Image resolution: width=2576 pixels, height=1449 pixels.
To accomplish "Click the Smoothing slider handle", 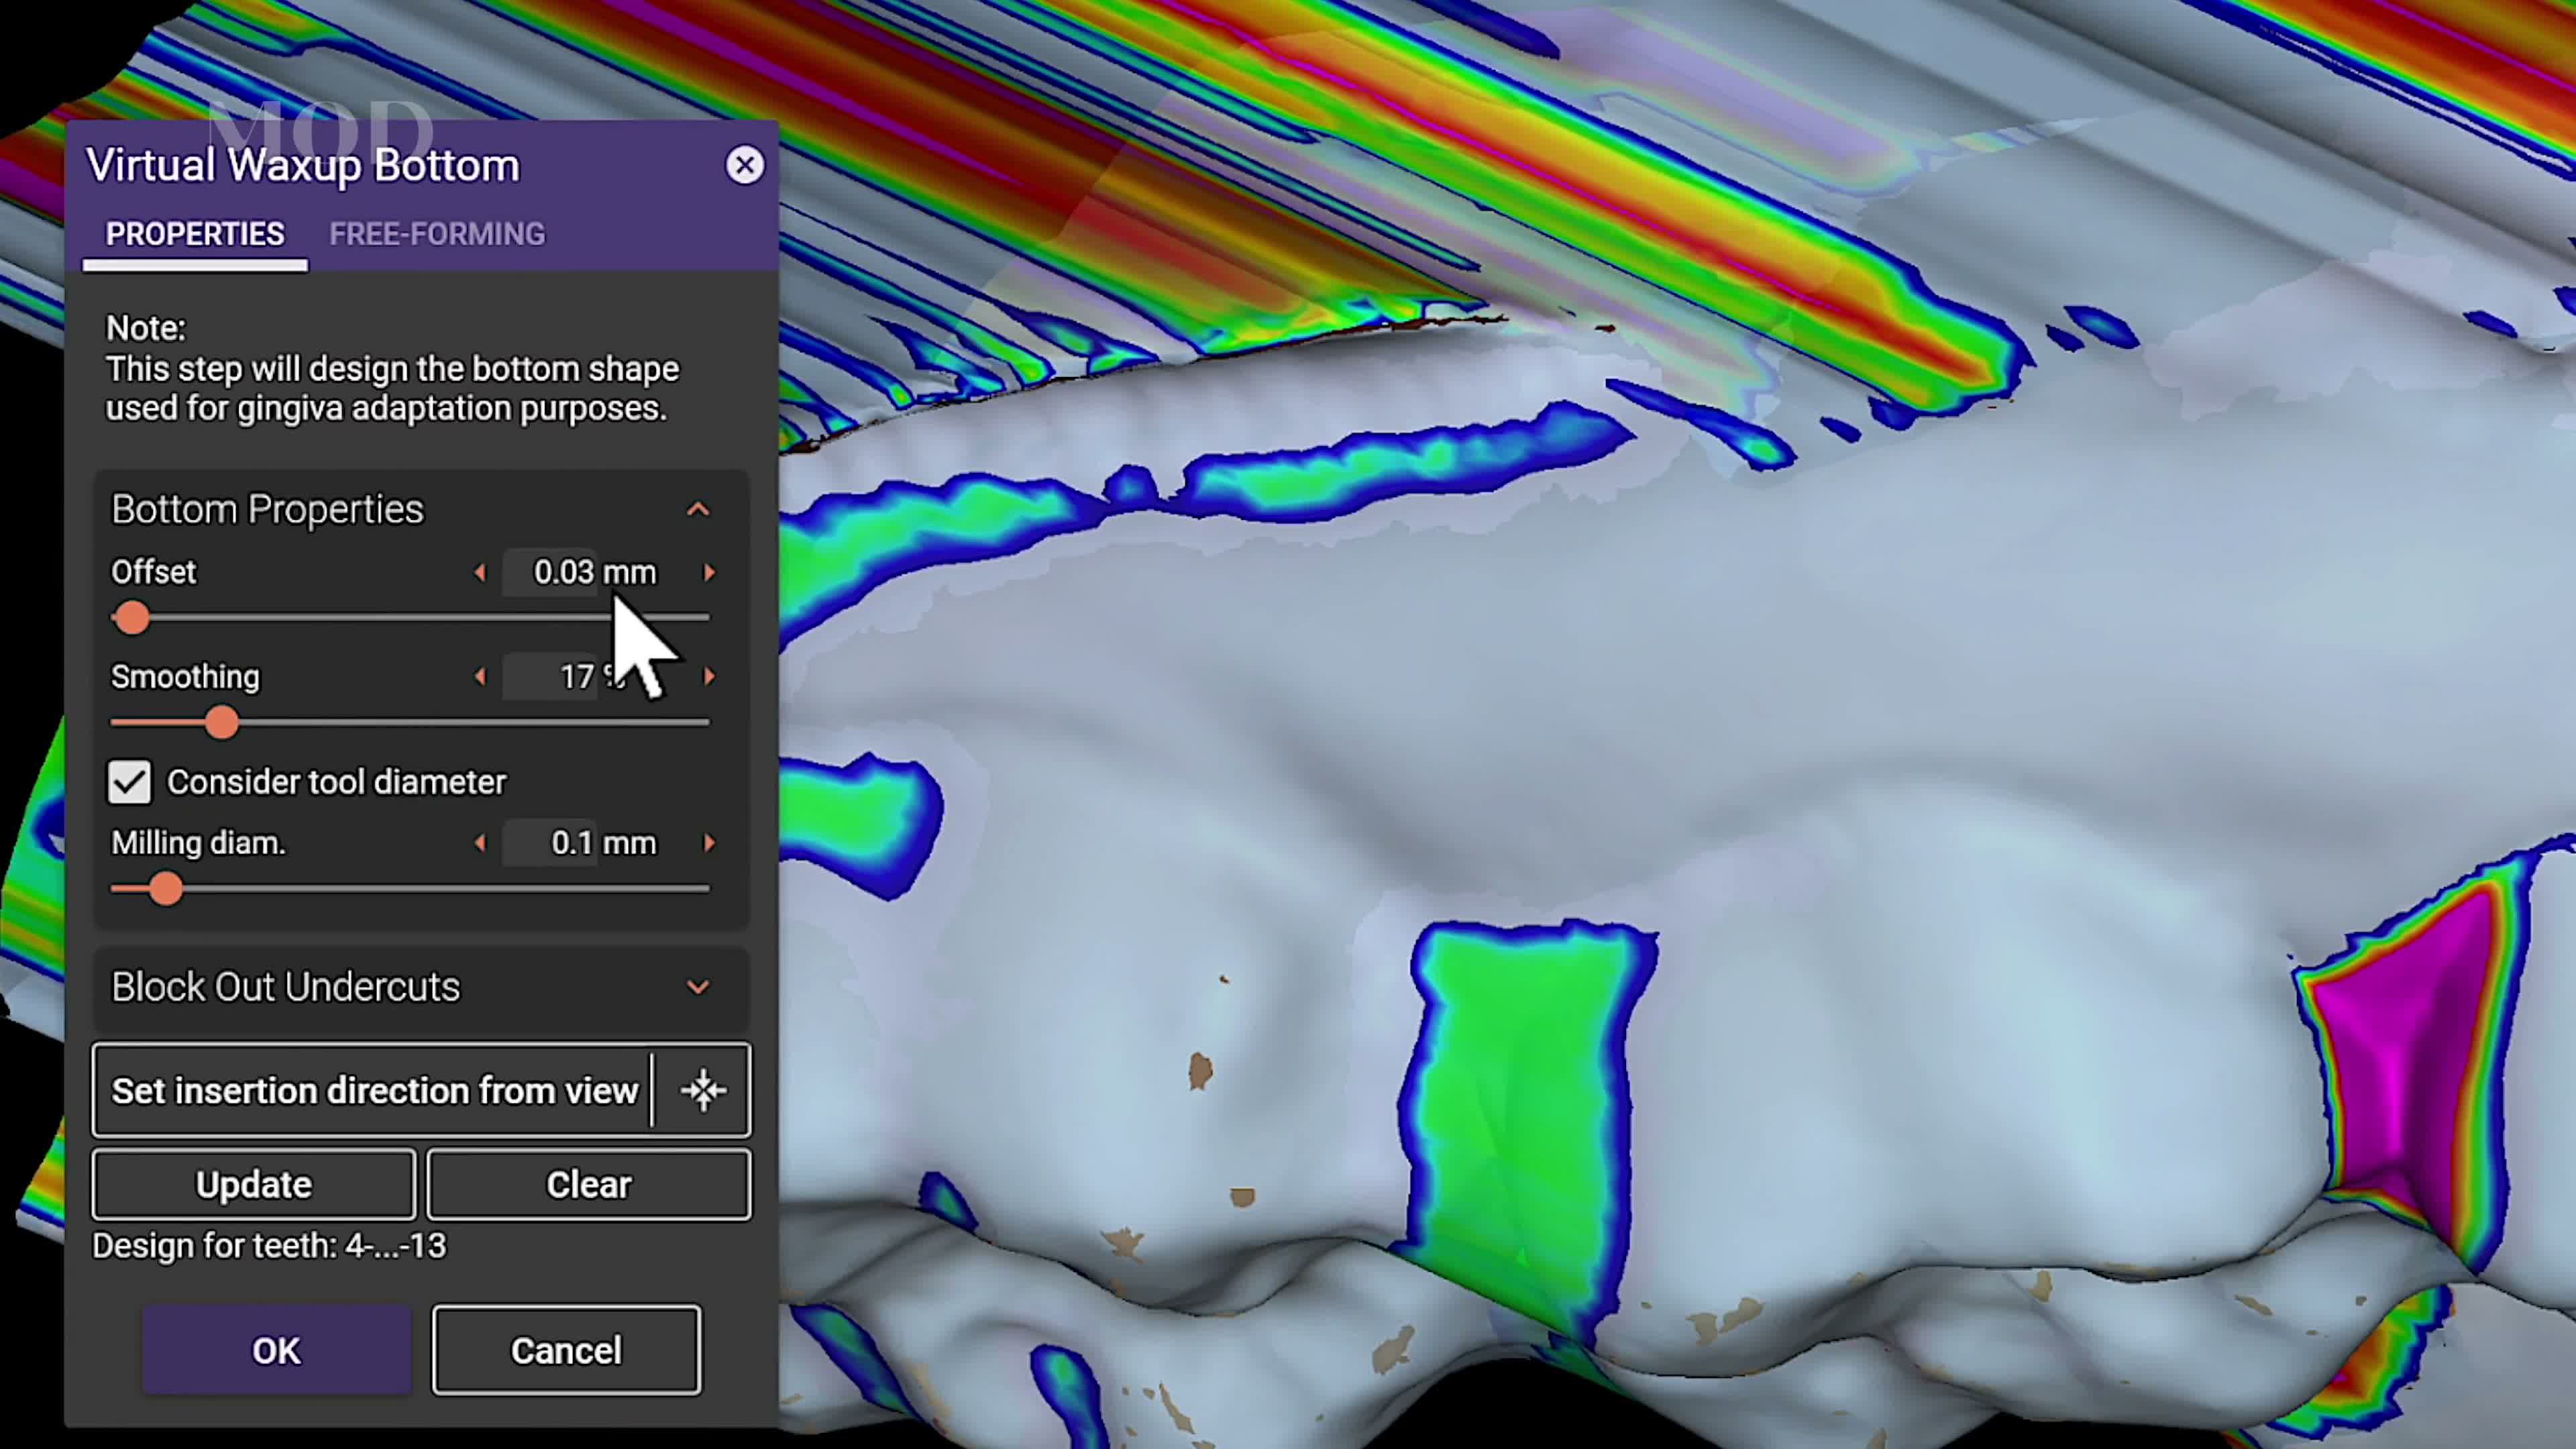I will click(223, 723).
